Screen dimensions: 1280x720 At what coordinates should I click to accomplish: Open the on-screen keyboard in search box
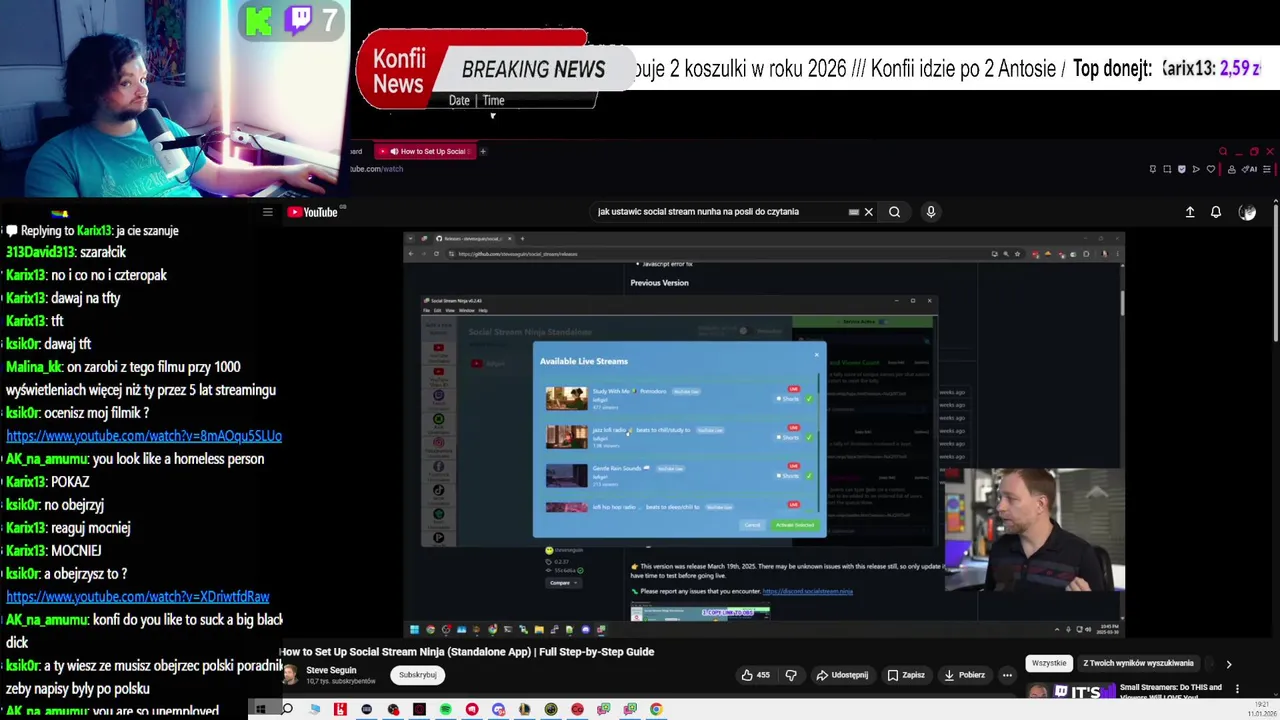click(853, 212)
